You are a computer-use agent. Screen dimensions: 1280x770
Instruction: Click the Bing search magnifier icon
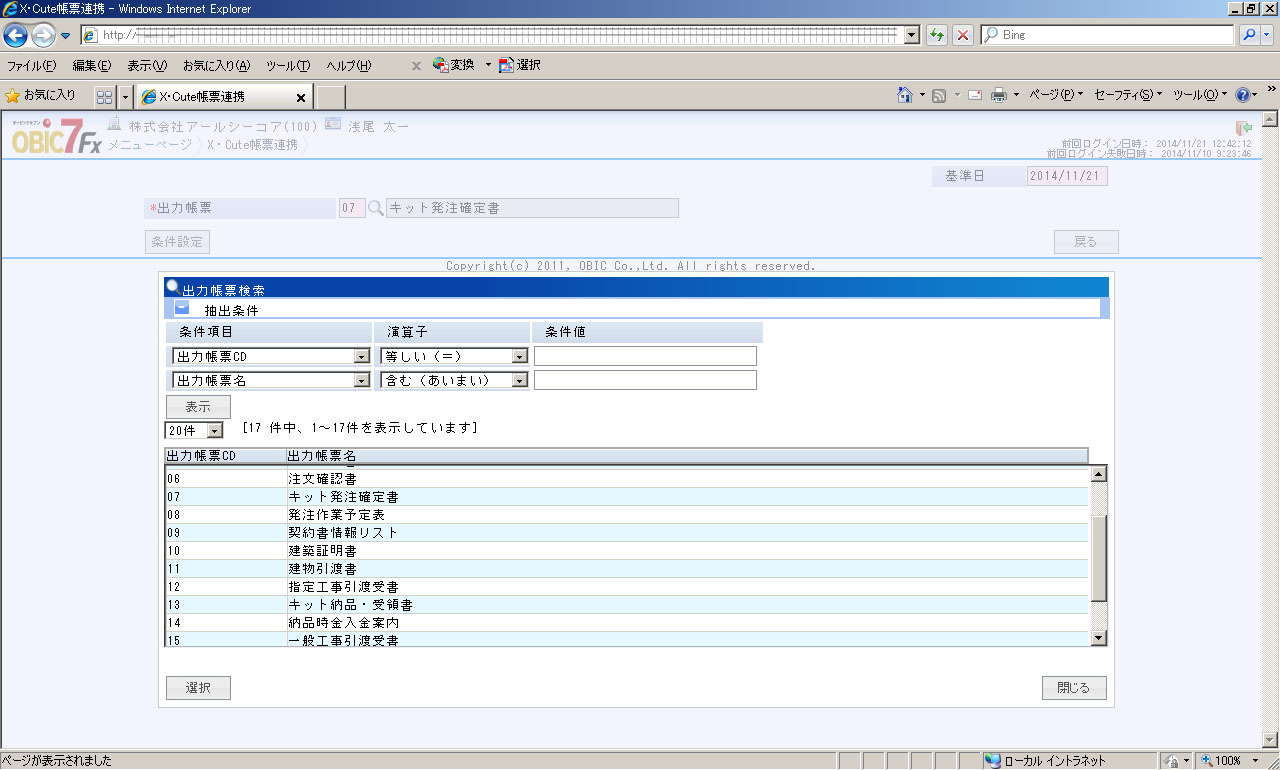(x=1249, y=35)
